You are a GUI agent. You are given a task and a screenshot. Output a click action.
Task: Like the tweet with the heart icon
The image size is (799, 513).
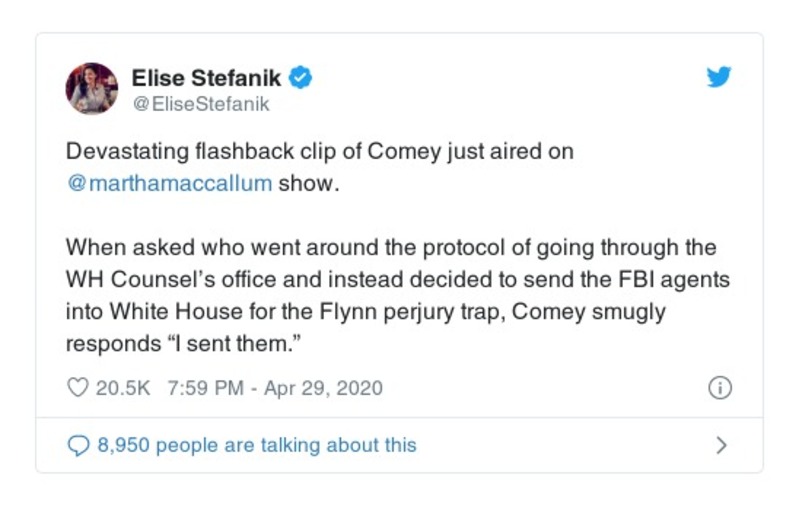[x=77, y=388]
